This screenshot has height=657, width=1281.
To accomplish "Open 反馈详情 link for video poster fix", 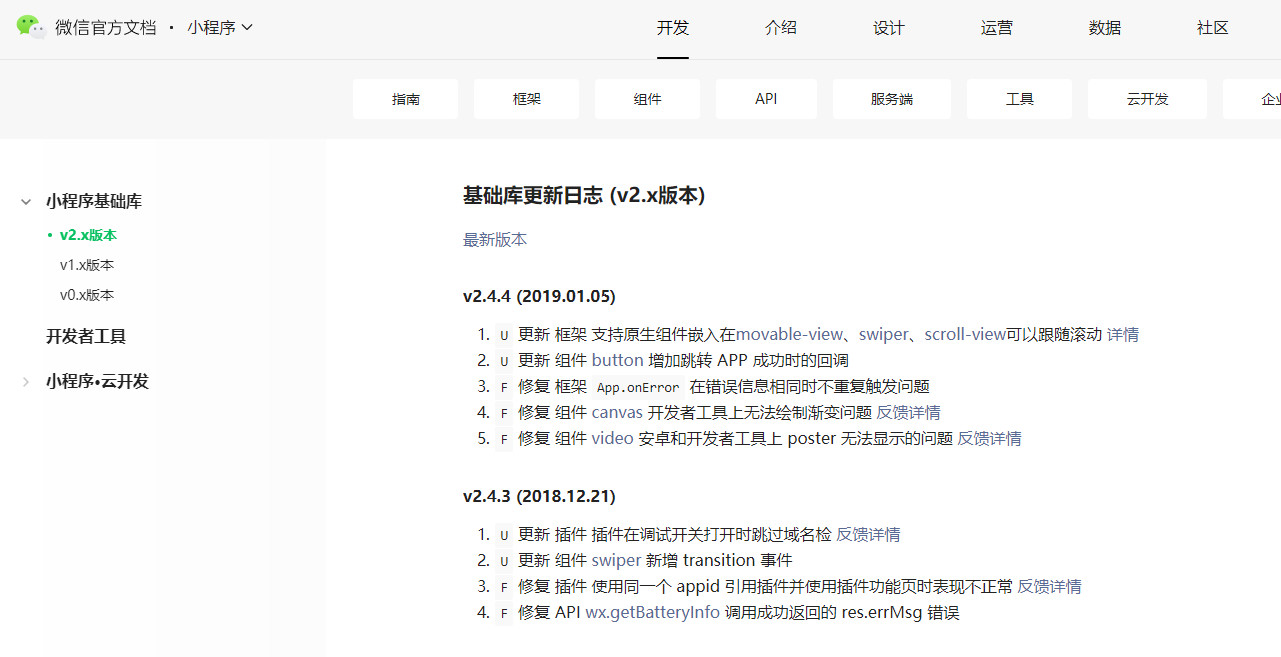I will coord(990,439).
